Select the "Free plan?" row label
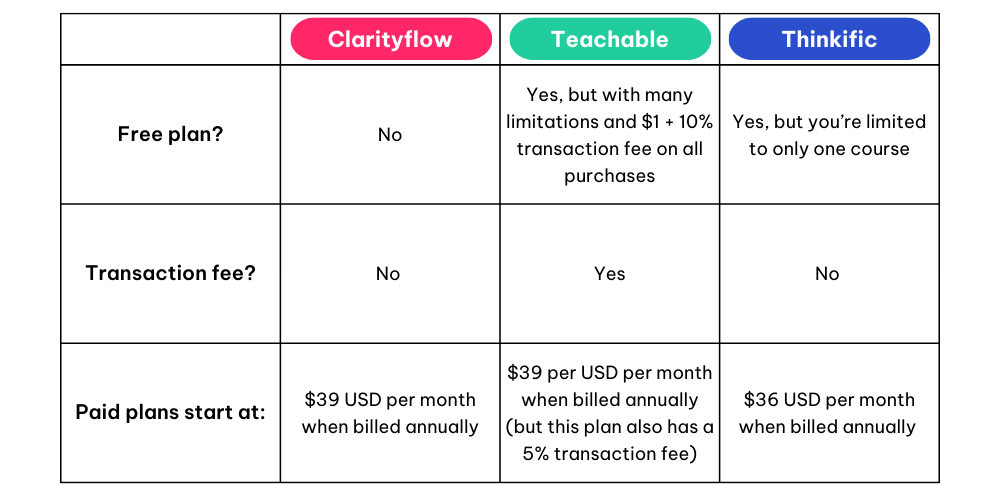 [x=170, y=134]
